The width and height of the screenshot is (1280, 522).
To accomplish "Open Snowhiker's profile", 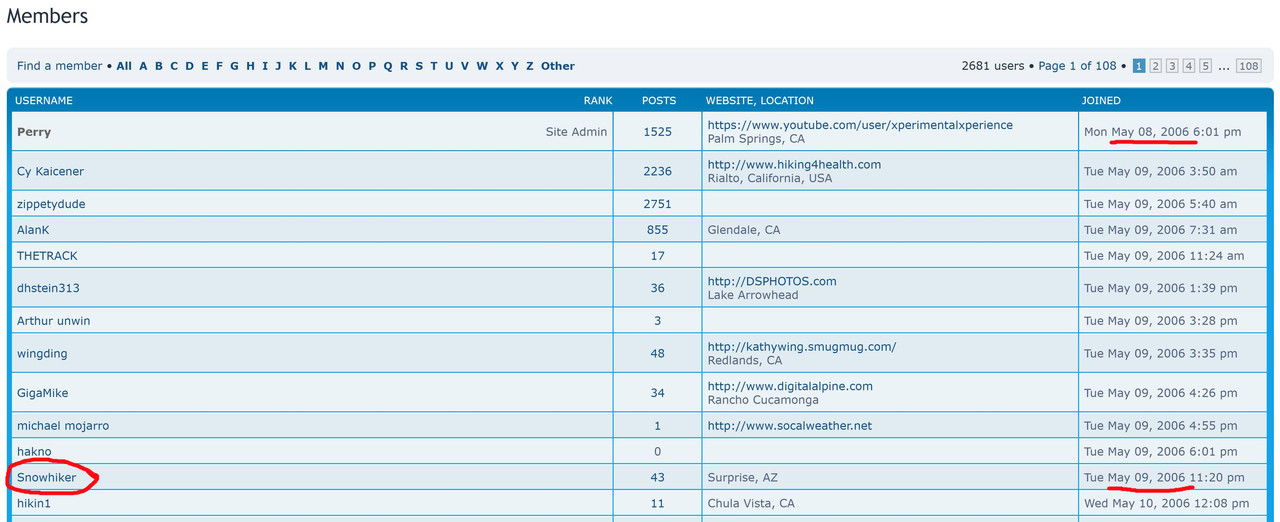I will point(46,478).
